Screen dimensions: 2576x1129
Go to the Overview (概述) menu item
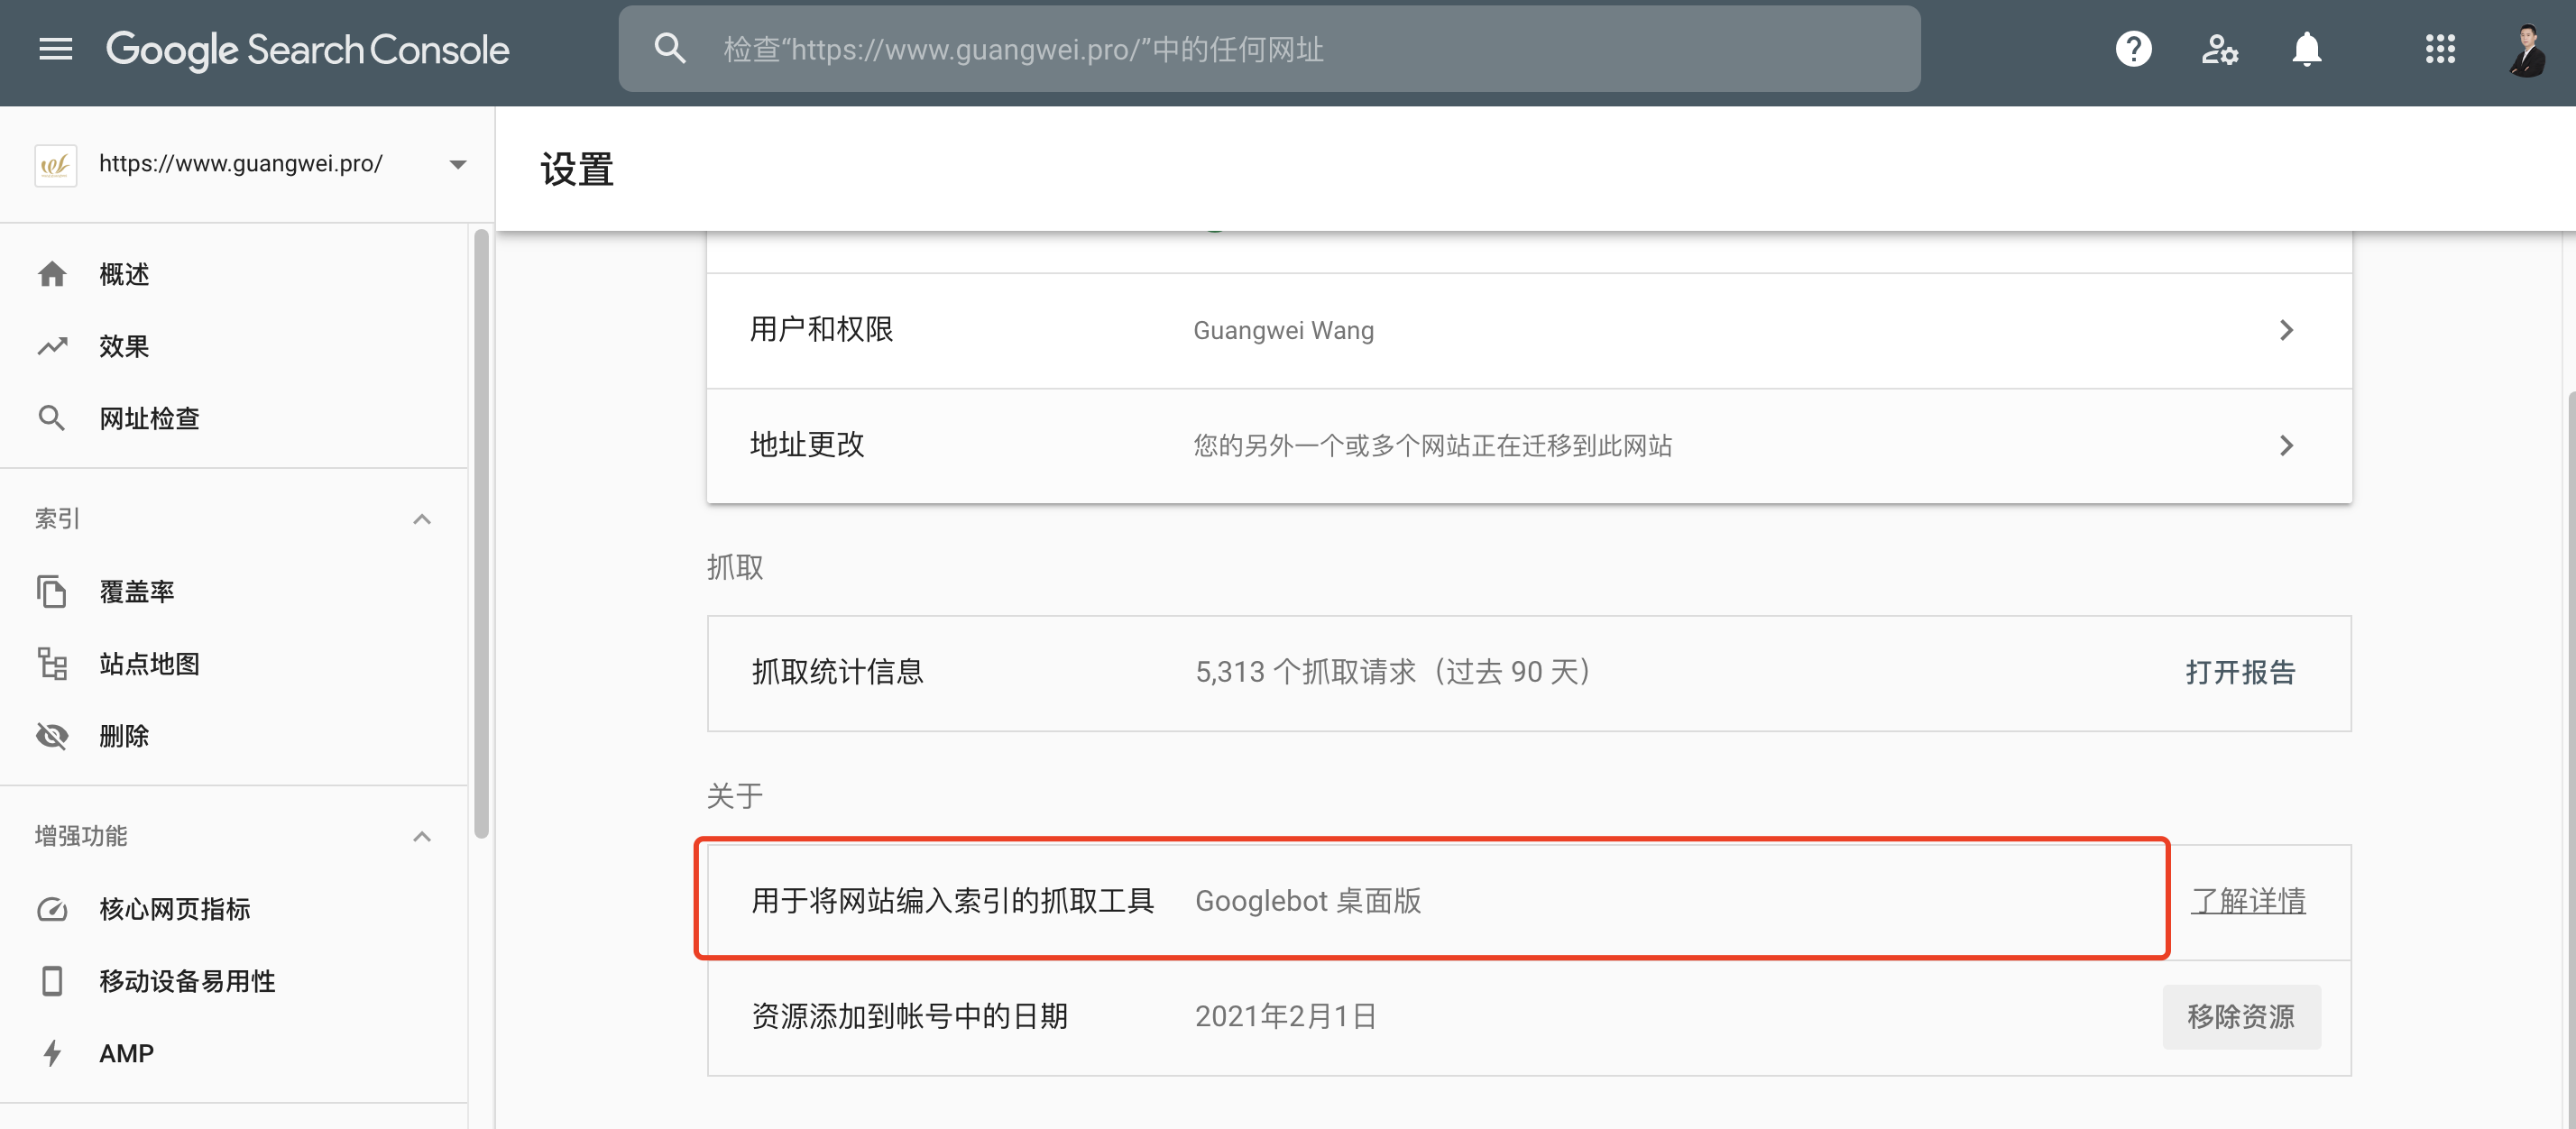(124, 274)
